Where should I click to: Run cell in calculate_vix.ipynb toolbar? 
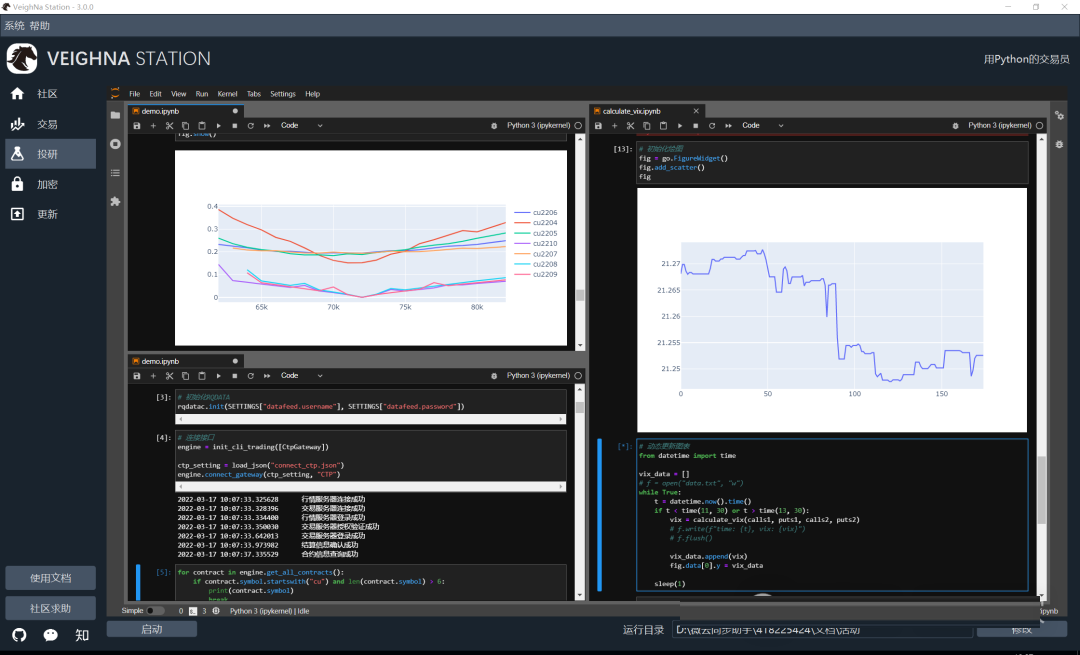coord(680,126)
